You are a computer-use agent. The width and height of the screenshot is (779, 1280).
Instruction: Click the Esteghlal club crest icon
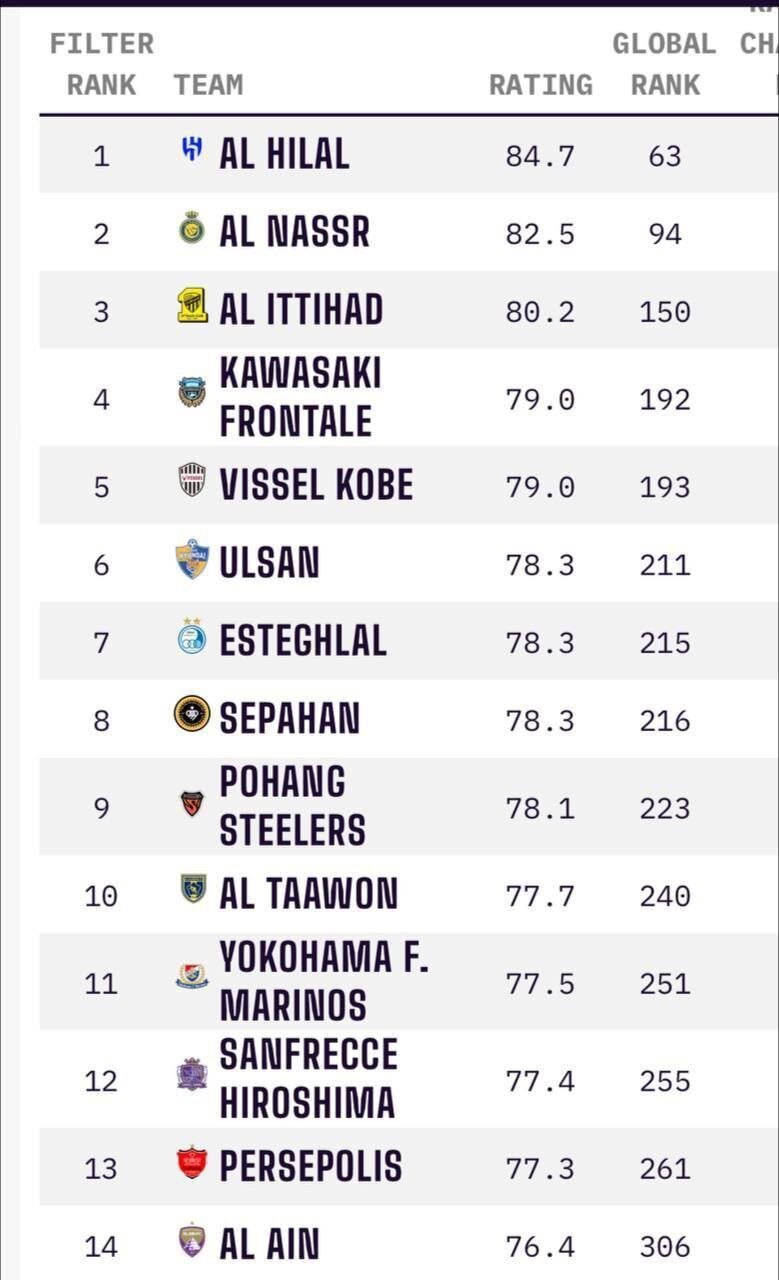click(192, 637)
